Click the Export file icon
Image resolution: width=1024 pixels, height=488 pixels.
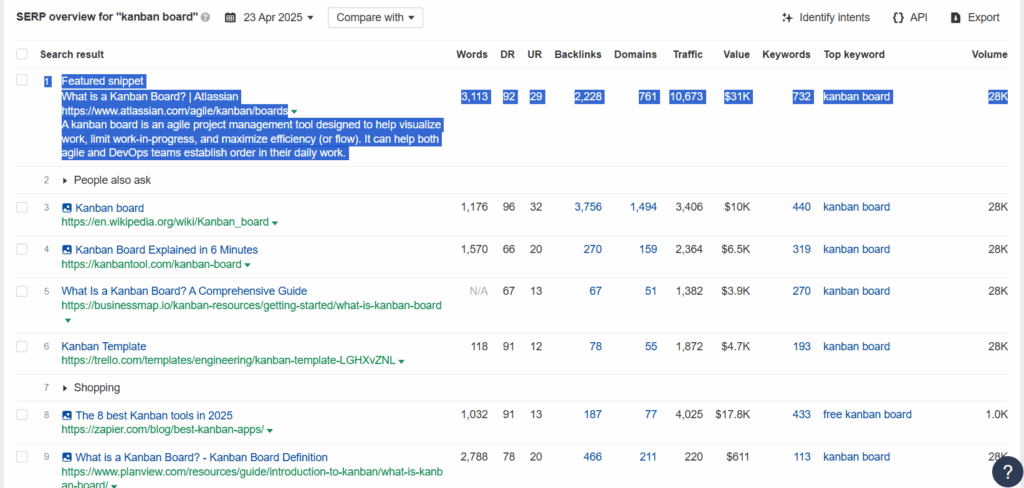955,18
